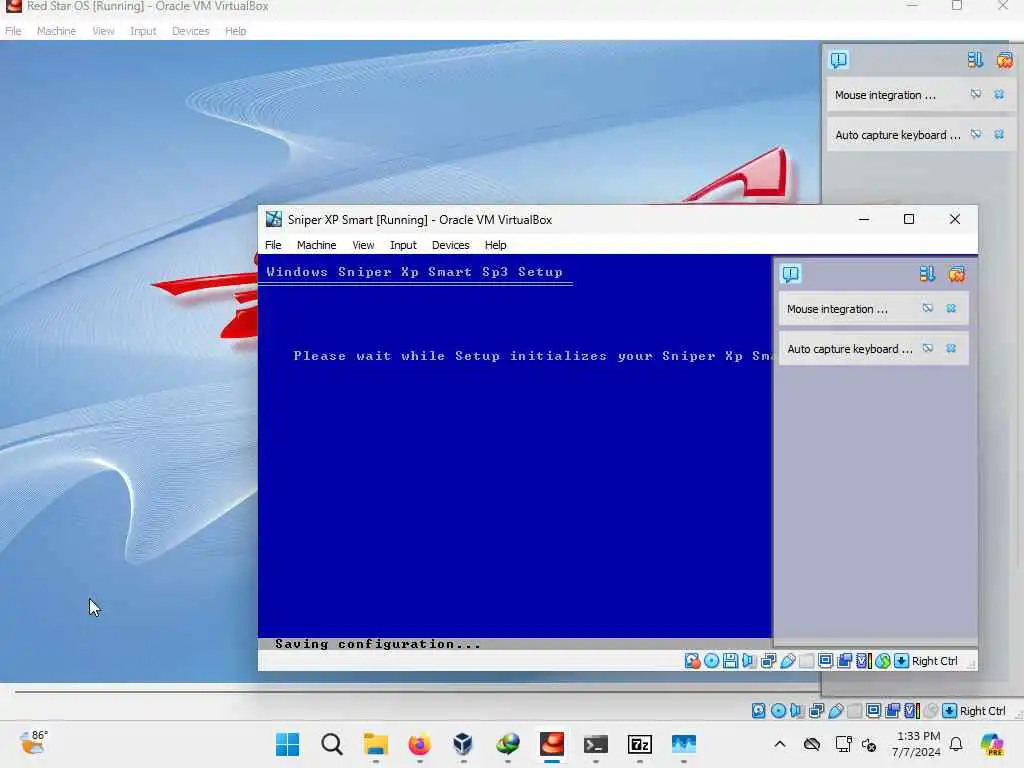Screen dimensions: 1024x768
Task: Delete all notifications in Sniper XP panel
Action: pos(957,274)
